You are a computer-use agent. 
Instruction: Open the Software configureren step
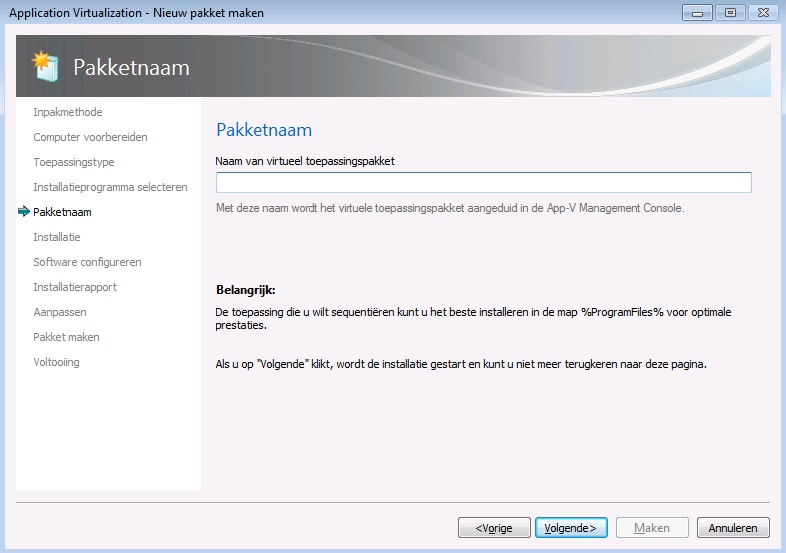(x=87, y=262)
